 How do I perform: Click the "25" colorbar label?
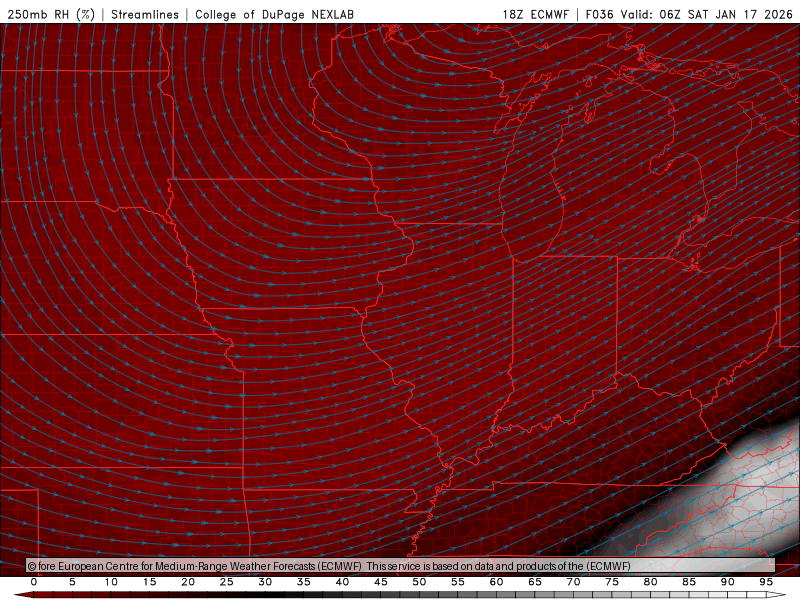tap(227, 582)
